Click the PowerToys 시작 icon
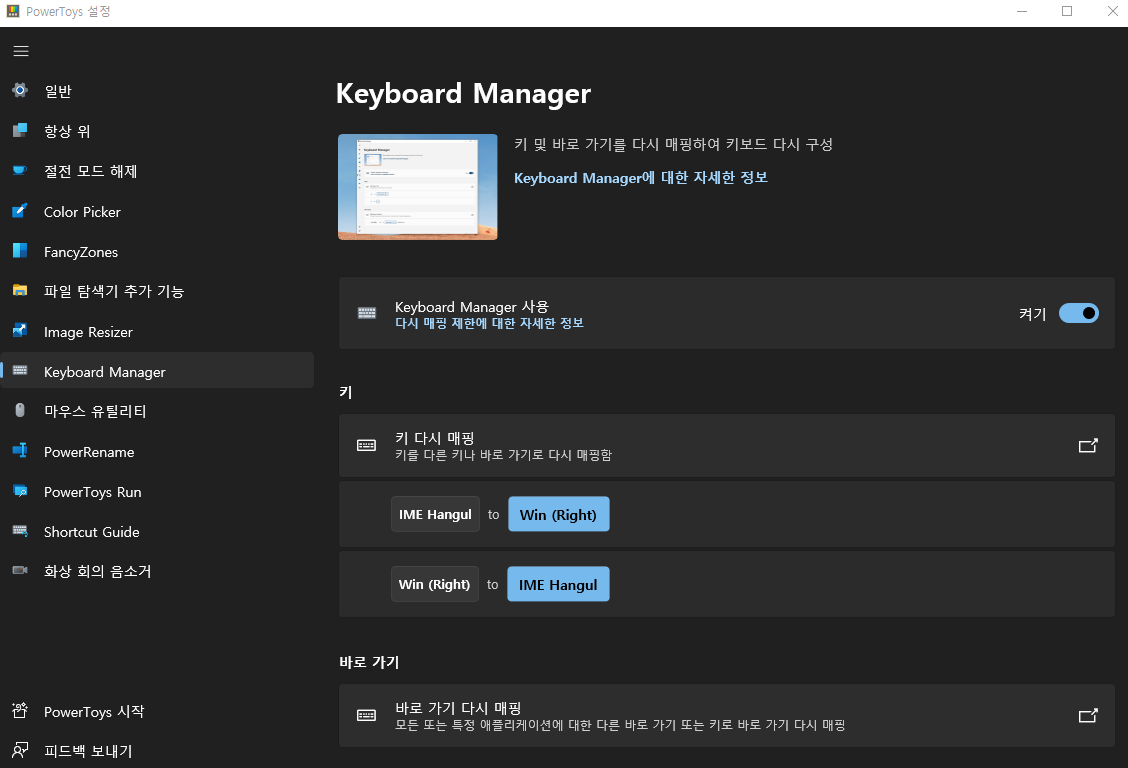 point(20,710)
